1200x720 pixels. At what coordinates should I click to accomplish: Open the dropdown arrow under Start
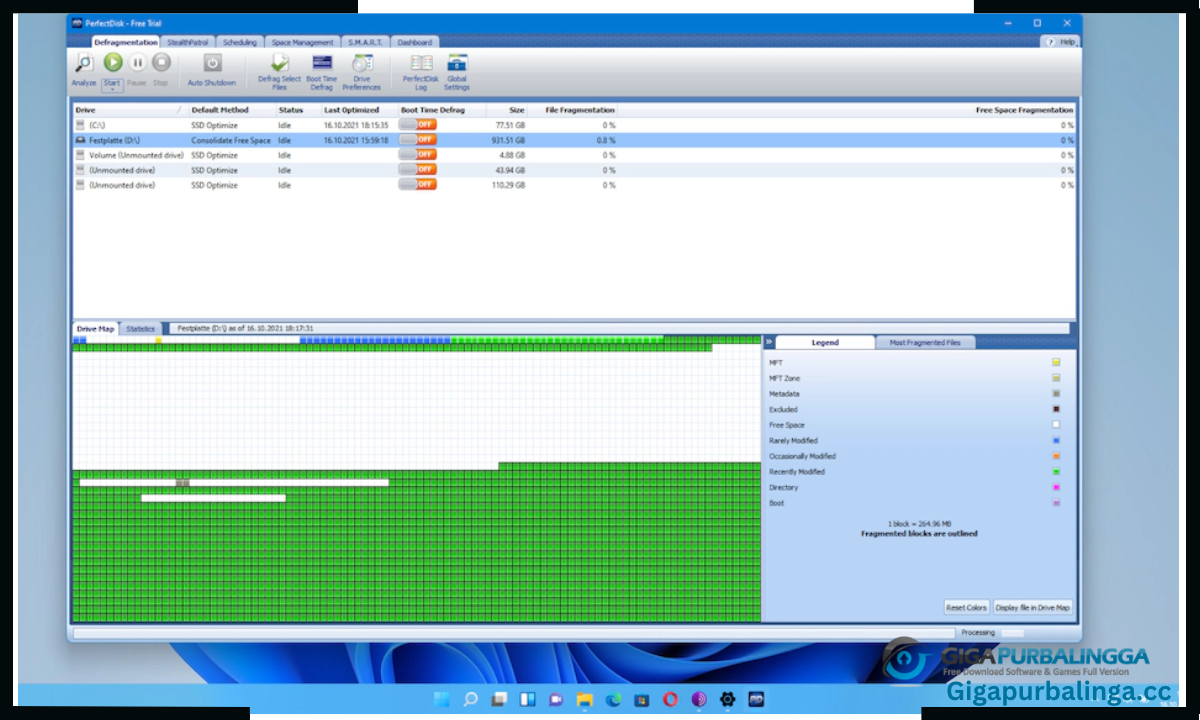coord(112,90)
